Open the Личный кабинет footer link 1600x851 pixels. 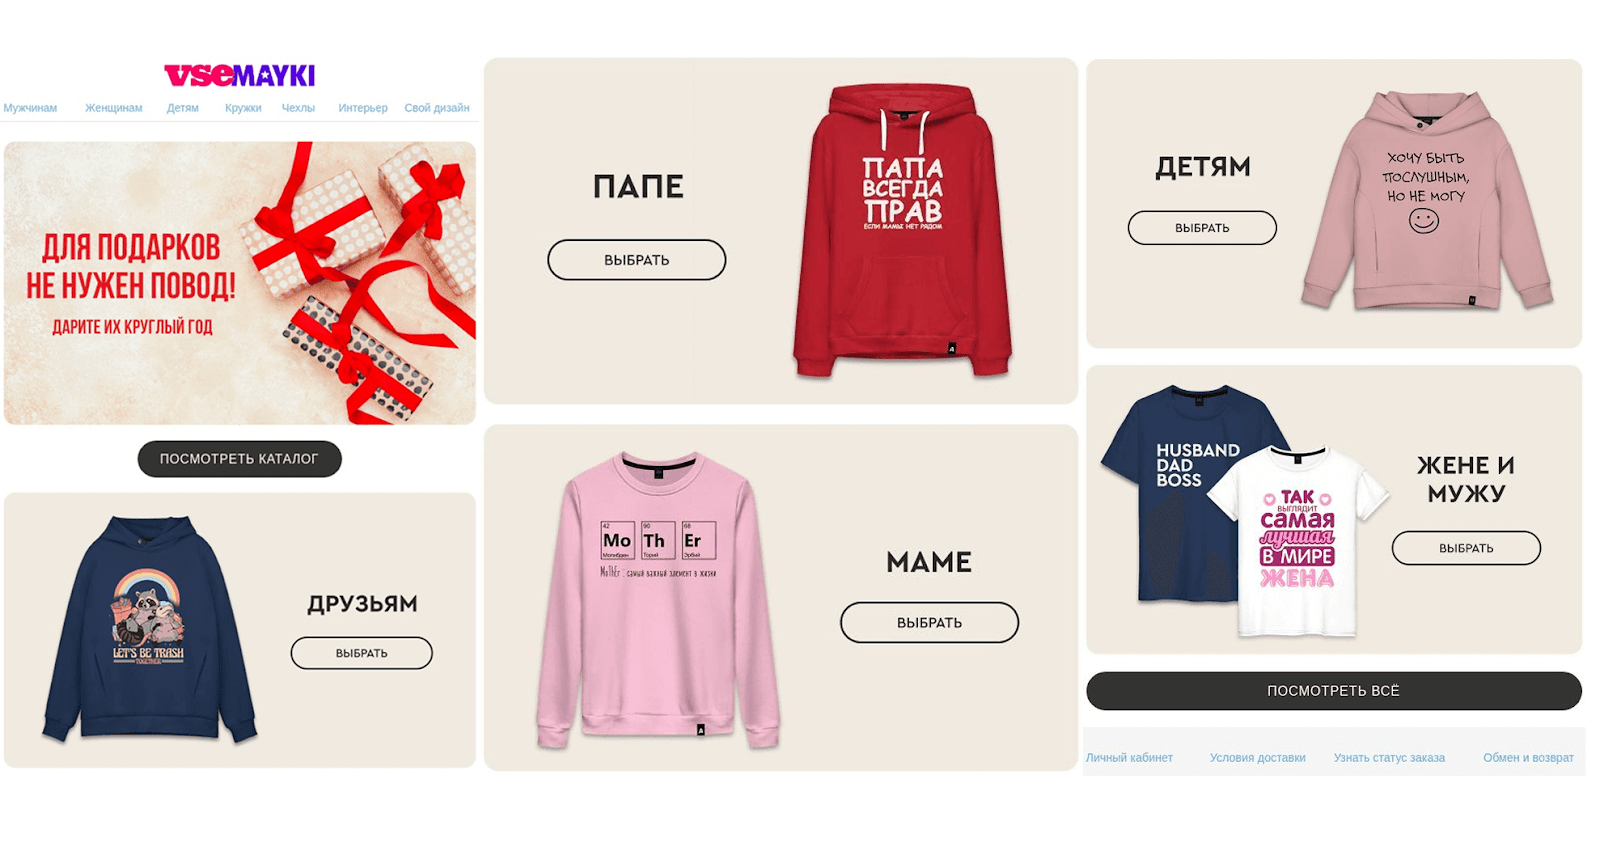pos(1129,758)
